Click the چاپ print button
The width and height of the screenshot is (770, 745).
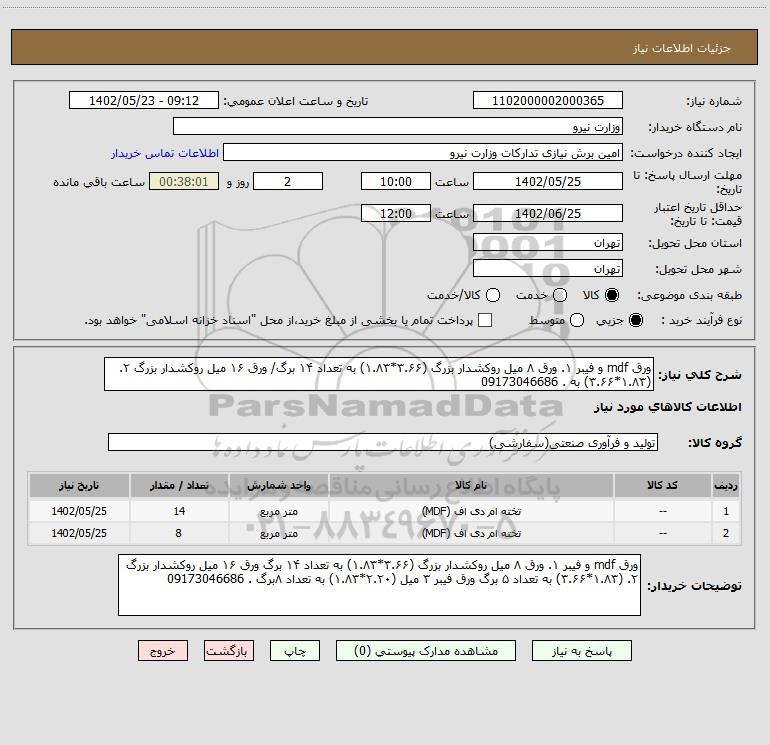click(295, 651)
